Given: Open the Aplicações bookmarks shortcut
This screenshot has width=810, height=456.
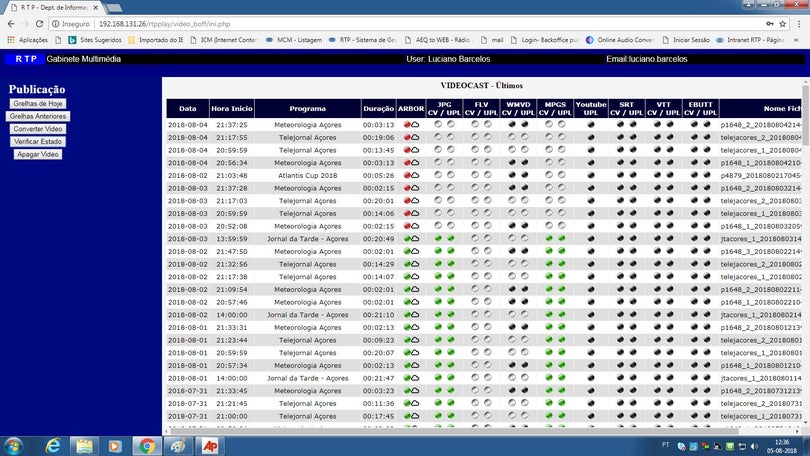Looking at the screenshot, I should pyautogui.click(x=27, y=40).
